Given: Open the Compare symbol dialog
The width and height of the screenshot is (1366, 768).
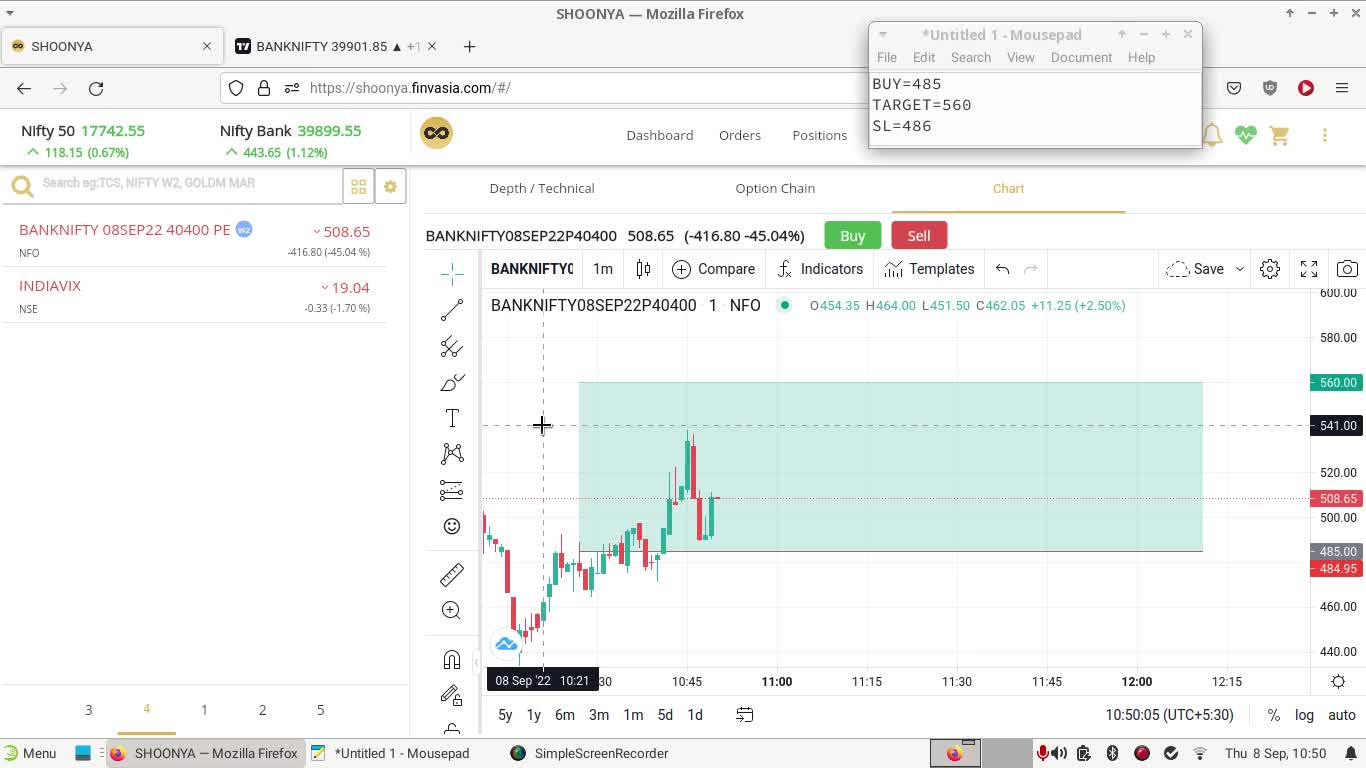Looking at the screenshot, I should point(713,269).
